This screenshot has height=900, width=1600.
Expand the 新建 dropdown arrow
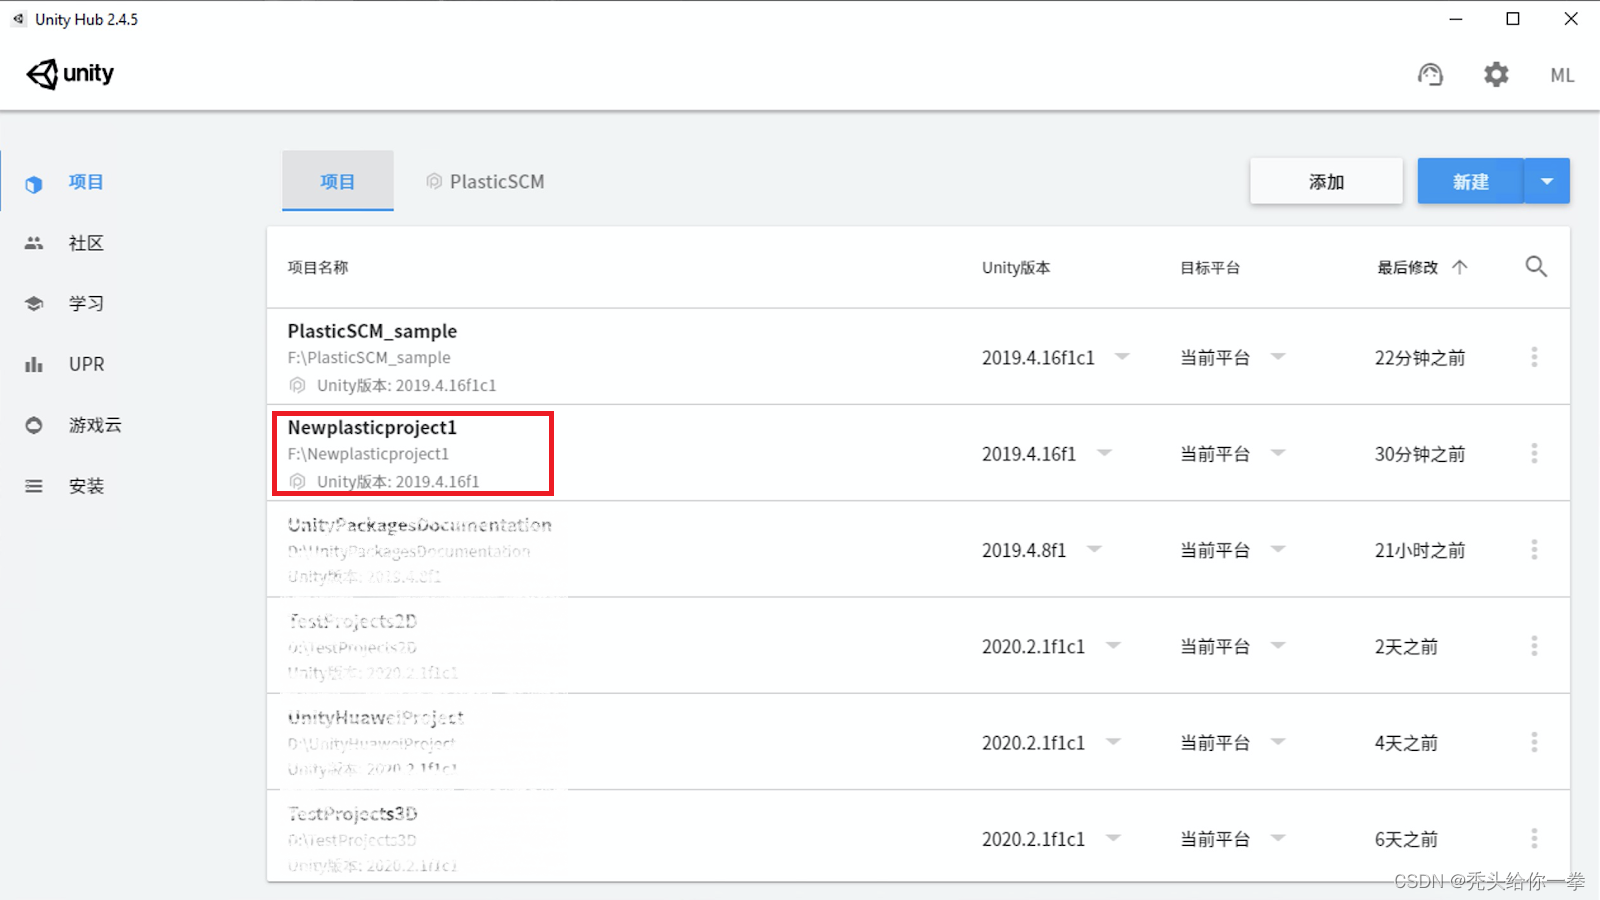(1547, 181)
